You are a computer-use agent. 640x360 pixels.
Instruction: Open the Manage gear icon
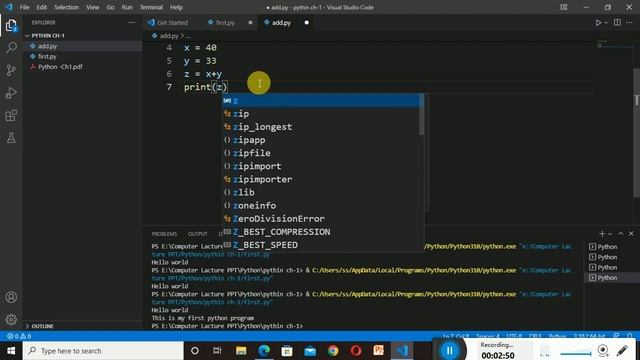coord(11,319)
